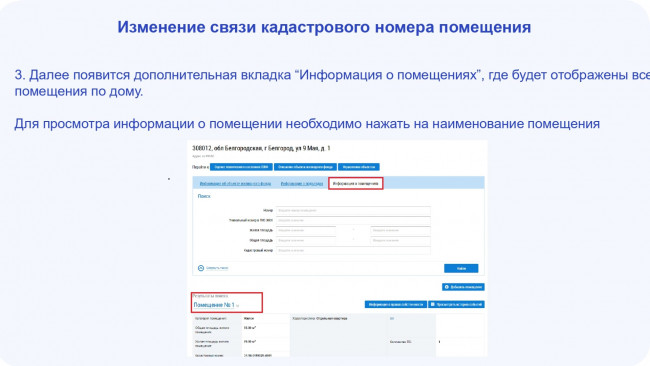The width and height of the screenshot is (650, 366).
Task: Click the collapse search text link
Action: tap(217, 268)
